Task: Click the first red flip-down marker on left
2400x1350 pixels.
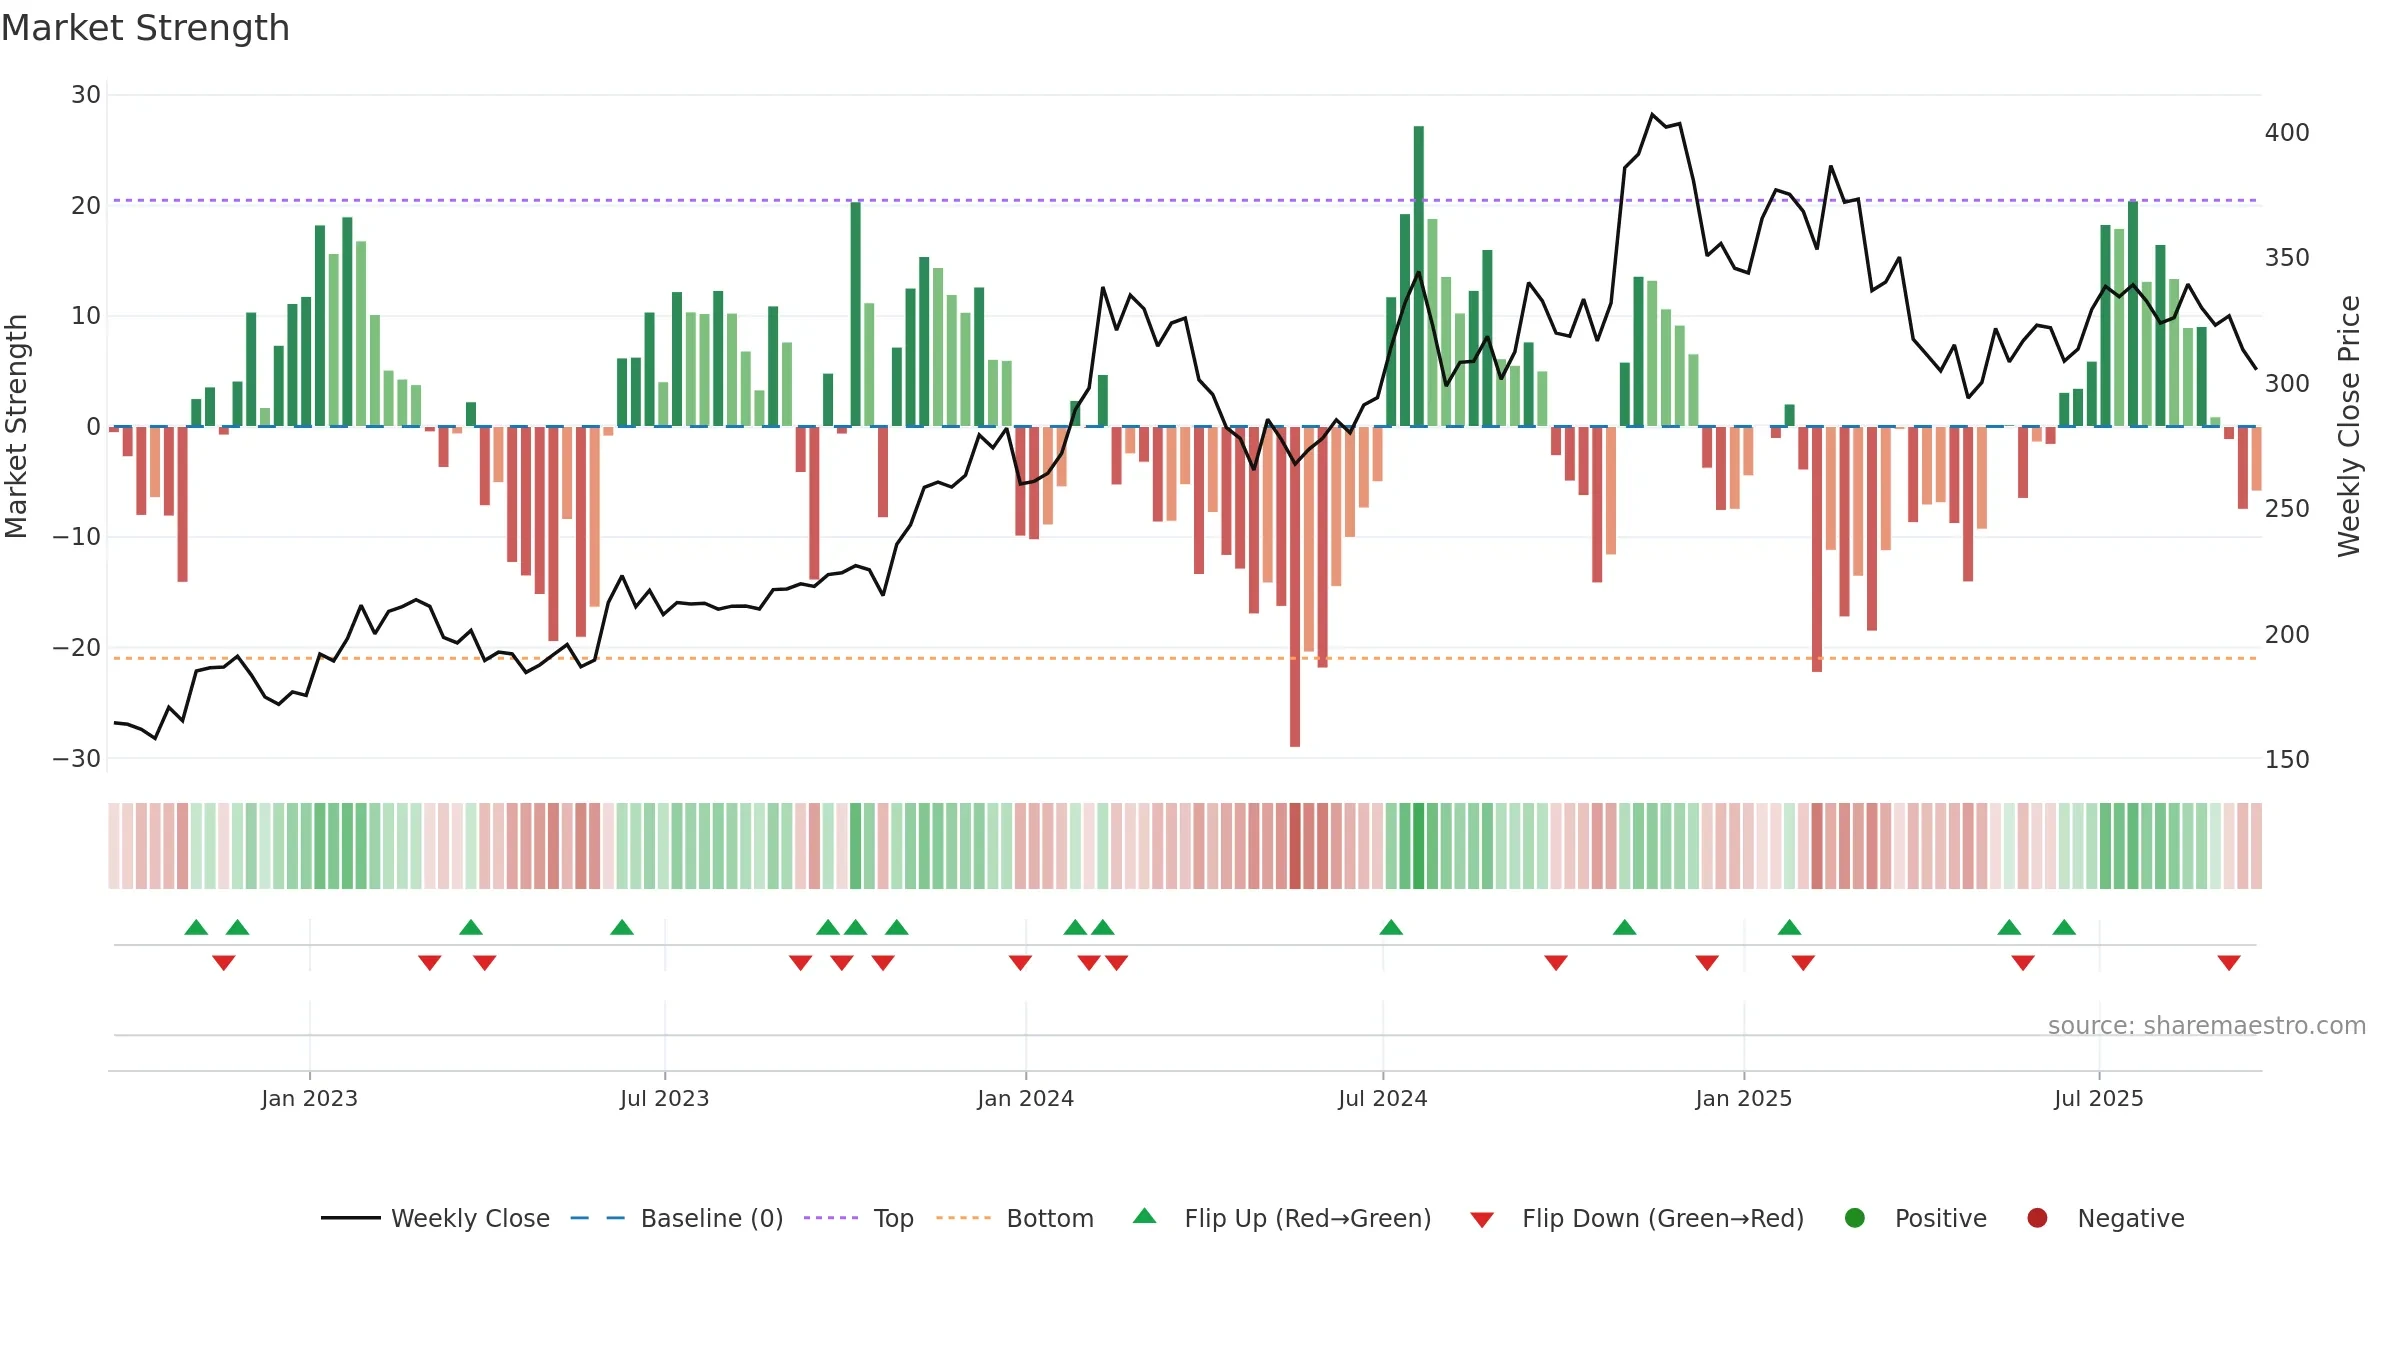Action: tap(224, 963)
